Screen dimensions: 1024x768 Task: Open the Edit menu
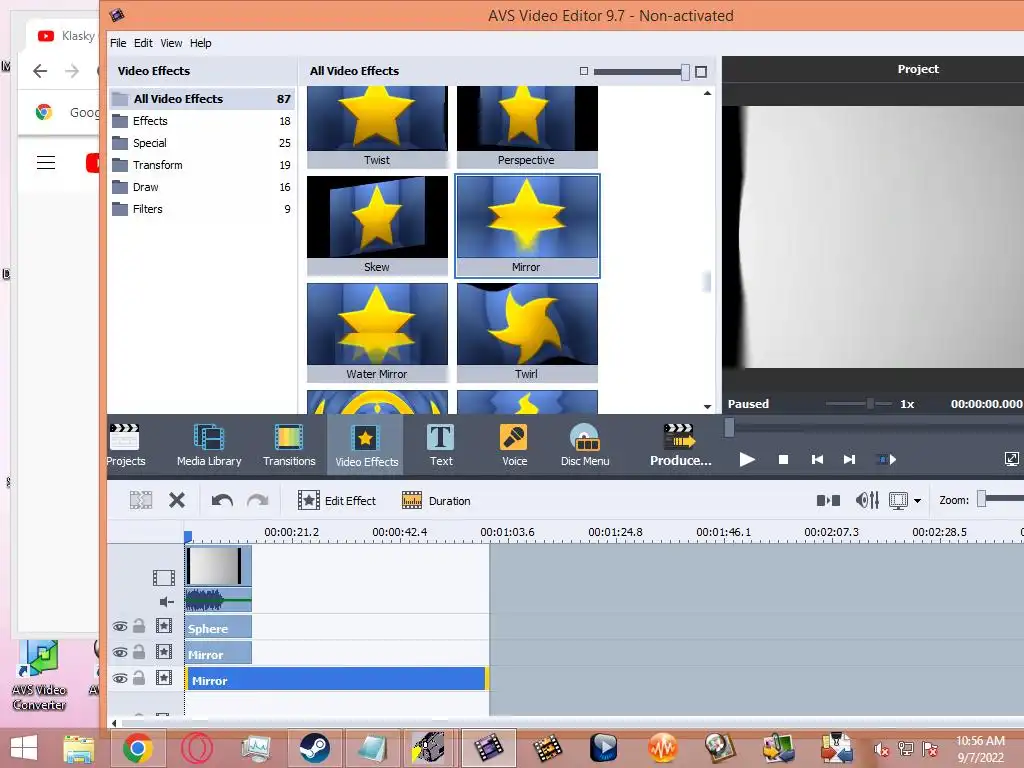click(143, 43)
